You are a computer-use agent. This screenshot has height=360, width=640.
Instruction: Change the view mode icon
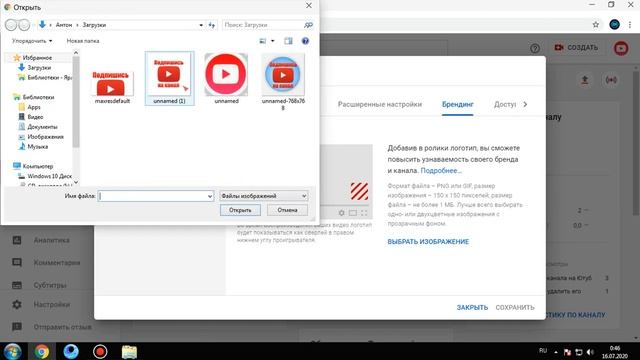click(x=262, y=41)
